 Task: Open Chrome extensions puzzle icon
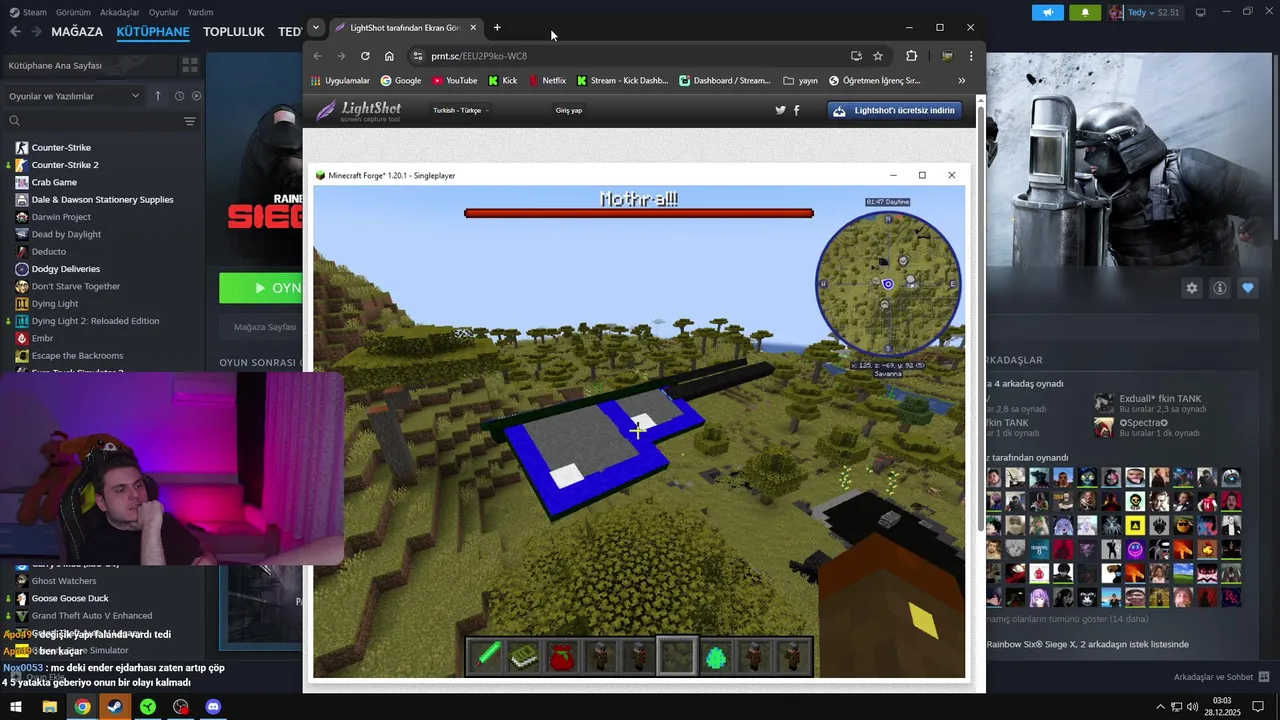(911, 56)
